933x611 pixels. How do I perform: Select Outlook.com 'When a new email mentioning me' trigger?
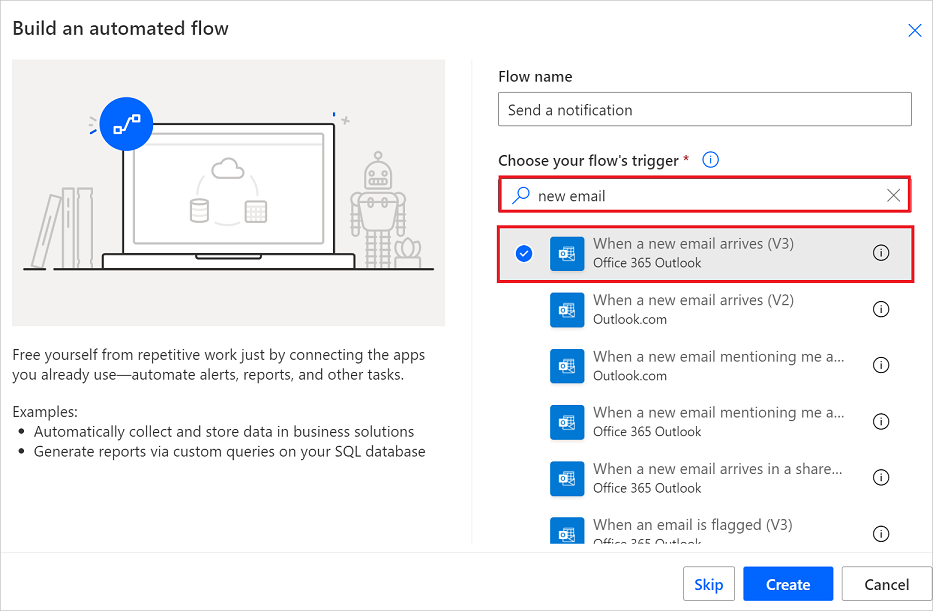tap(705, 365)
